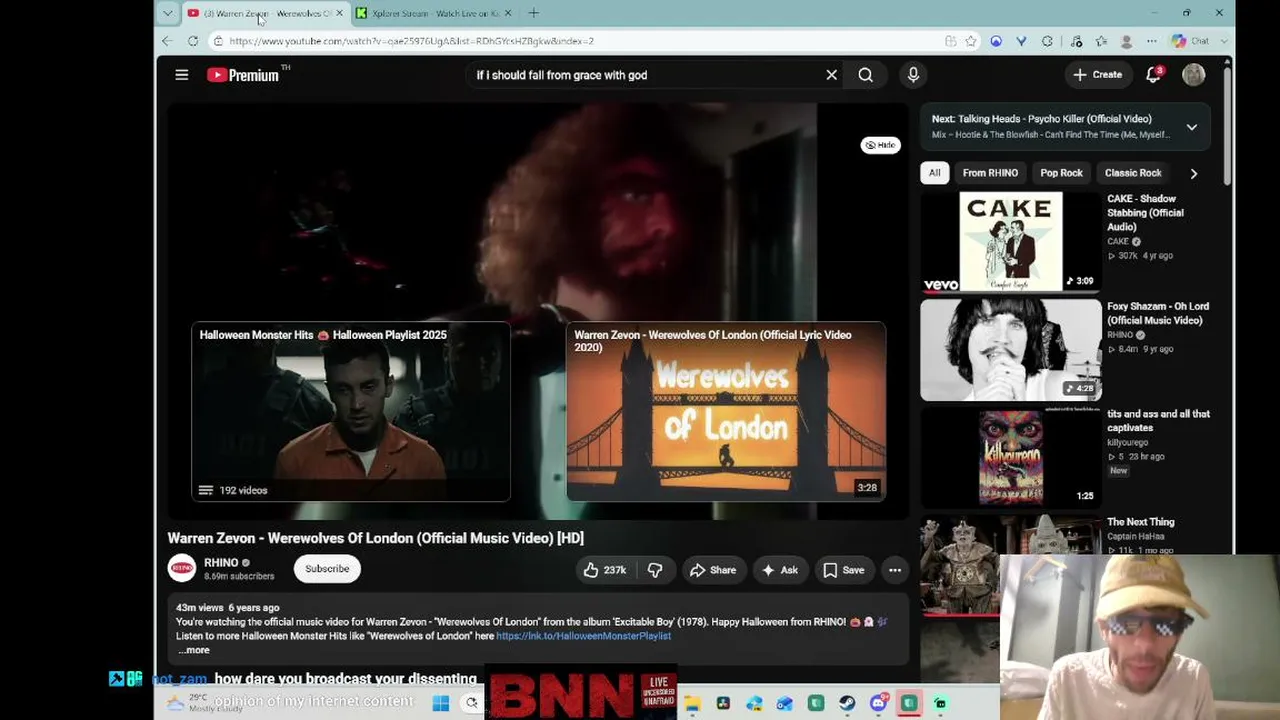Screen dimensions: 1280x720
Task: Click the Create button
Action: tap(1097, 75)
